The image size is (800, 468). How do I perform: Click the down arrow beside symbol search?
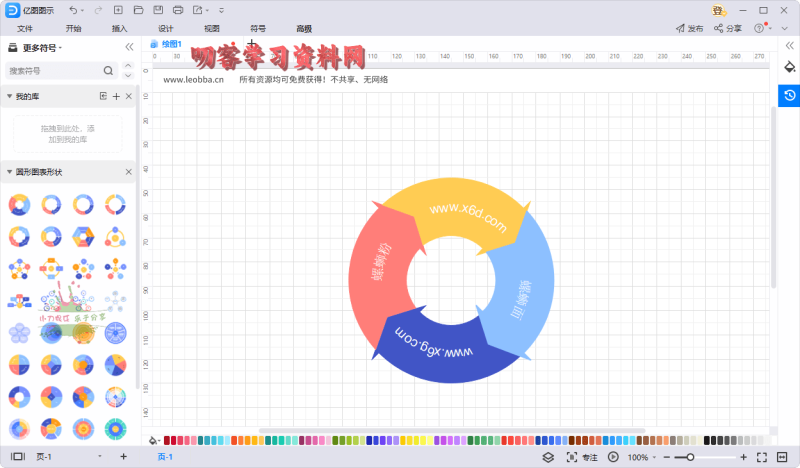[128, 76]
